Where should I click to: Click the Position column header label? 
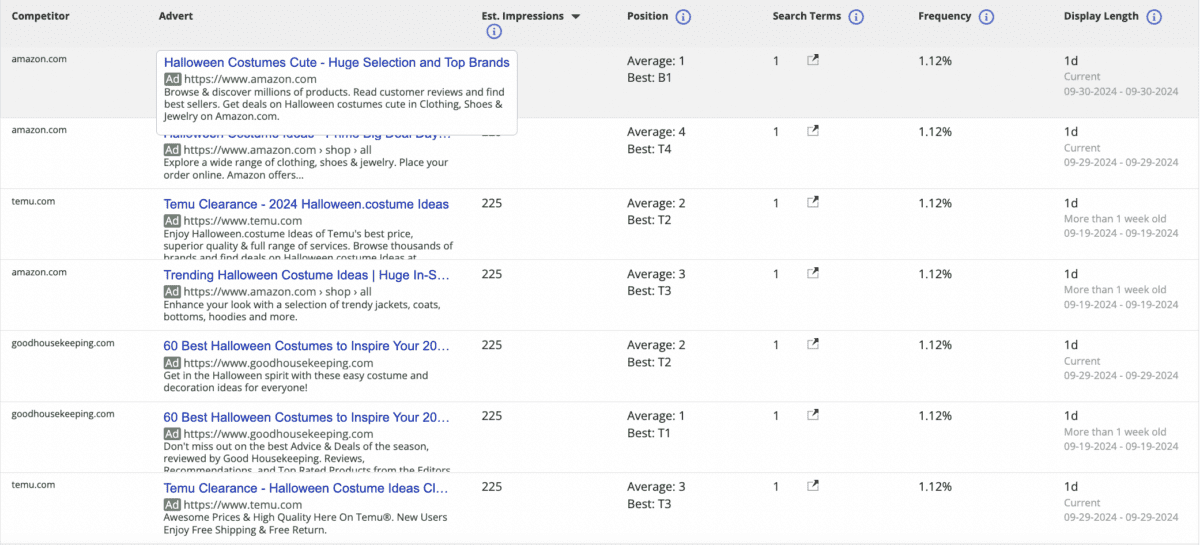[x=648, y=17]
